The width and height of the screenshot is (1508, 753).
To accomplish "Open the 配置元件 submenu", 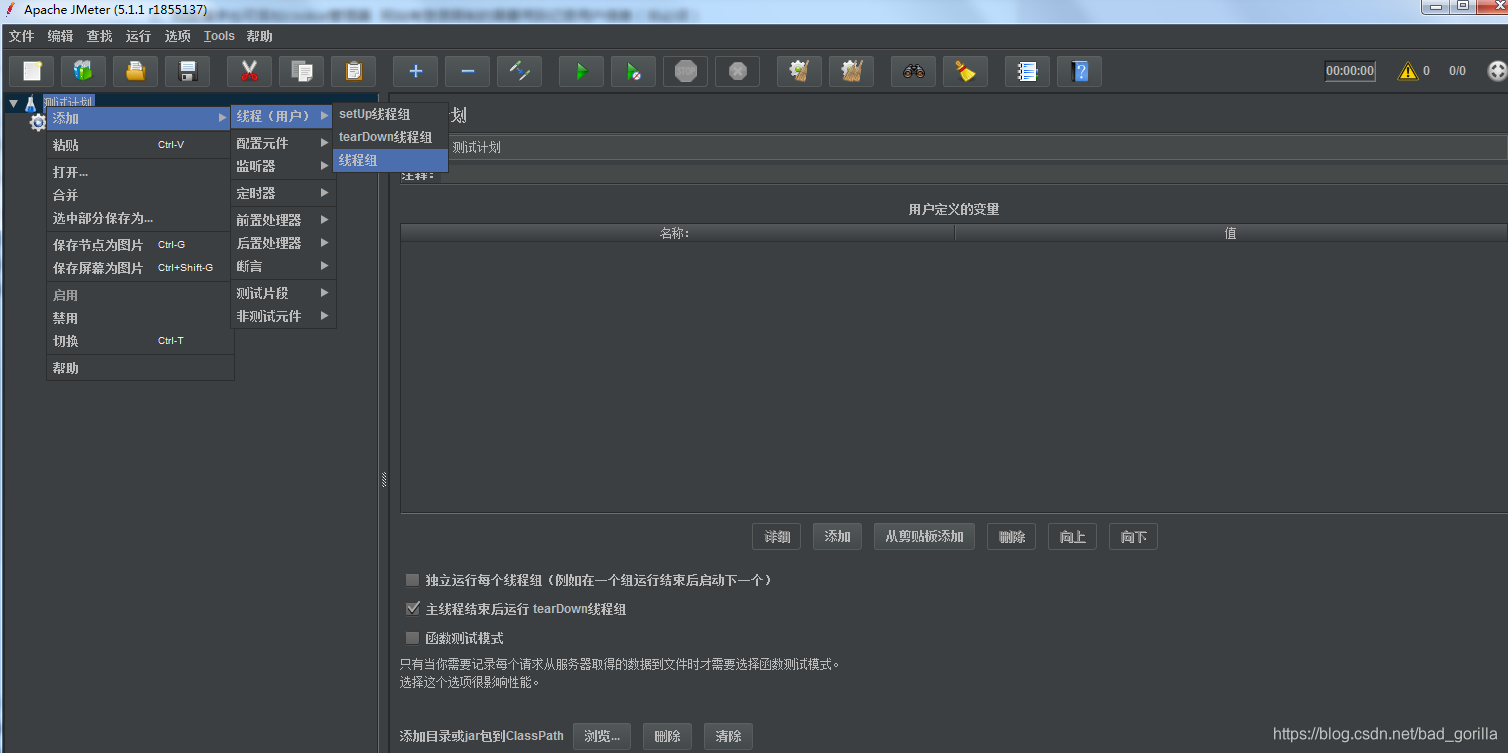I will [283, 143].
